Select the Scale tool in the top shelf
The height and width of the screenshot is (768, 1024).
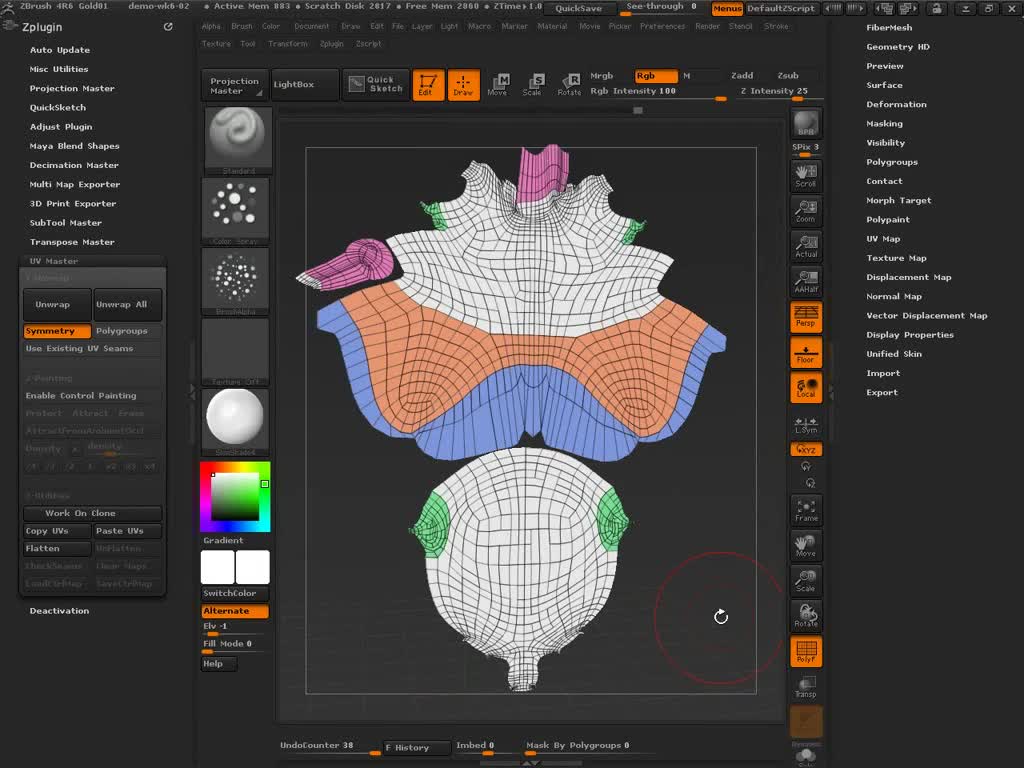[532, 85]
